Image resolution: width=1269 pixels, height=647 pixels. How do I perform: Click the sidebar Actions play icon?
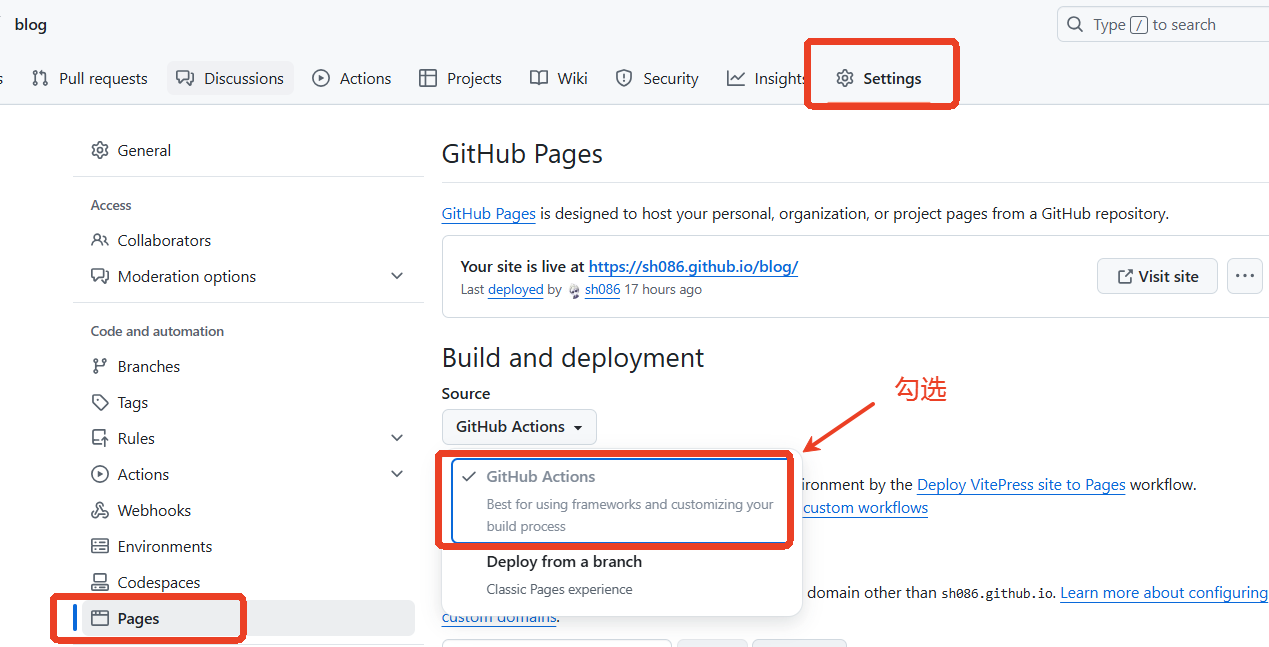pos(100,474)
